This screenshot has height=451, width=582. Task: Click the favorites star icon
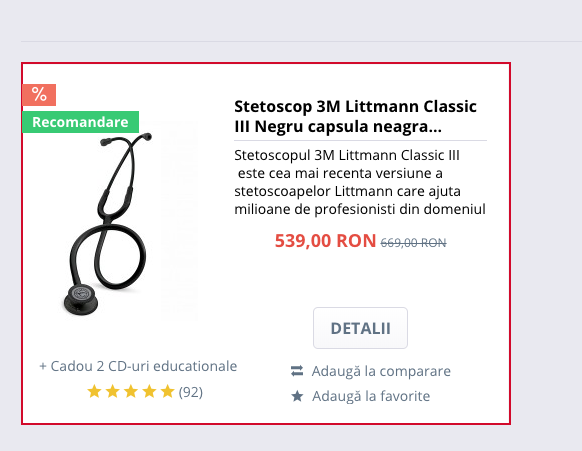coord(297,396)
